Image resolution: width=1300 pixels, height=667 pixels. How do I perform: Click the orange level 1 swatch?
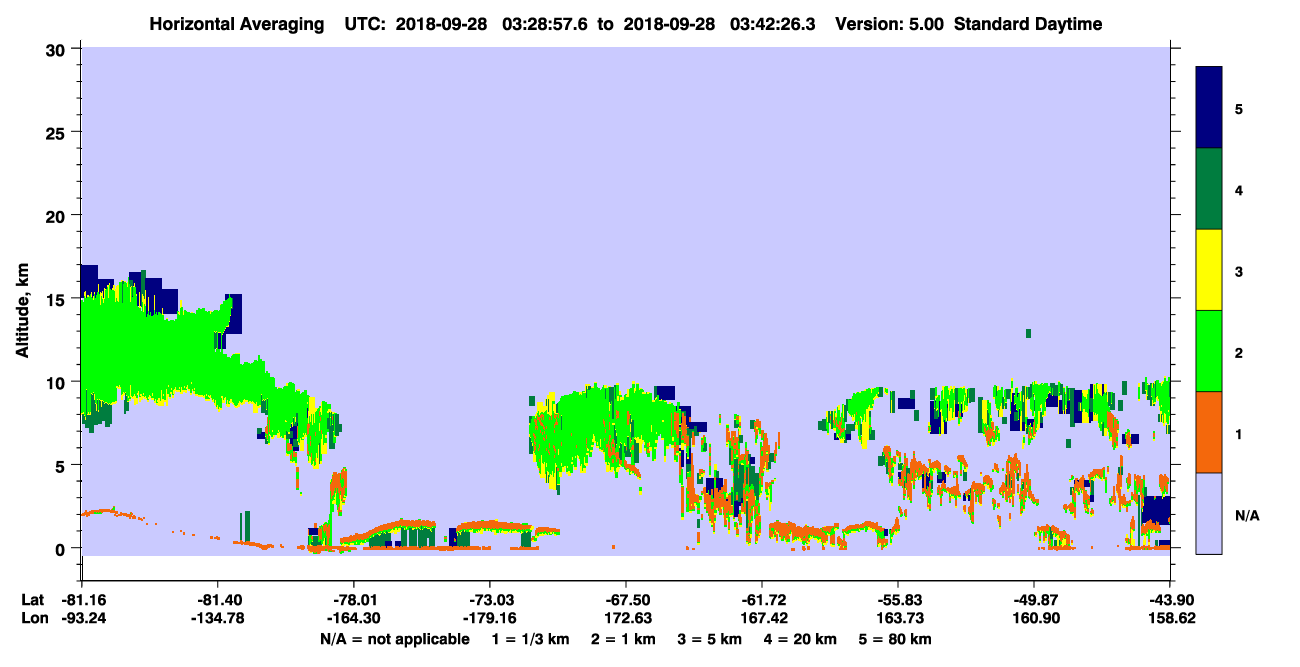click(1209, 432)
